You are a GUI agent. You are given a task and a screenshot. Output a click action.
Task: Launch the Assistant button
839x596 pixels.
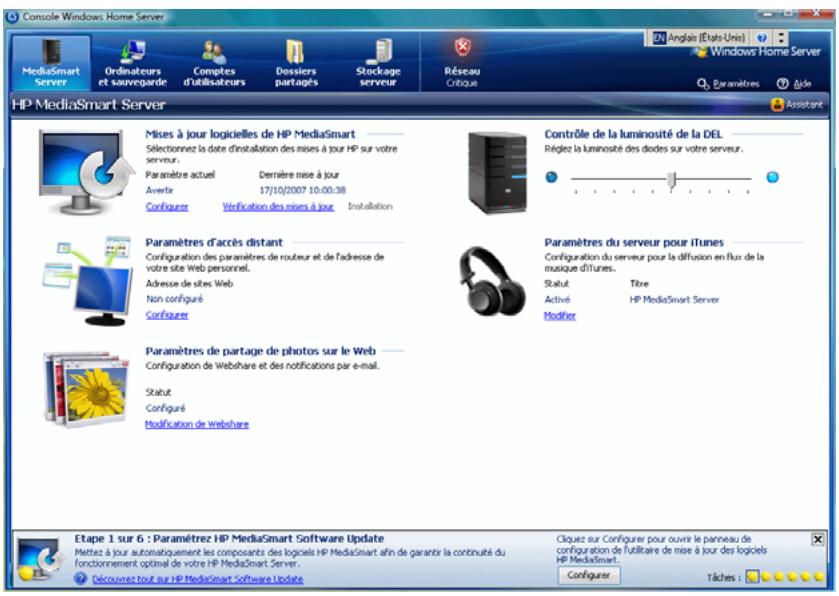tap(797, 104)
